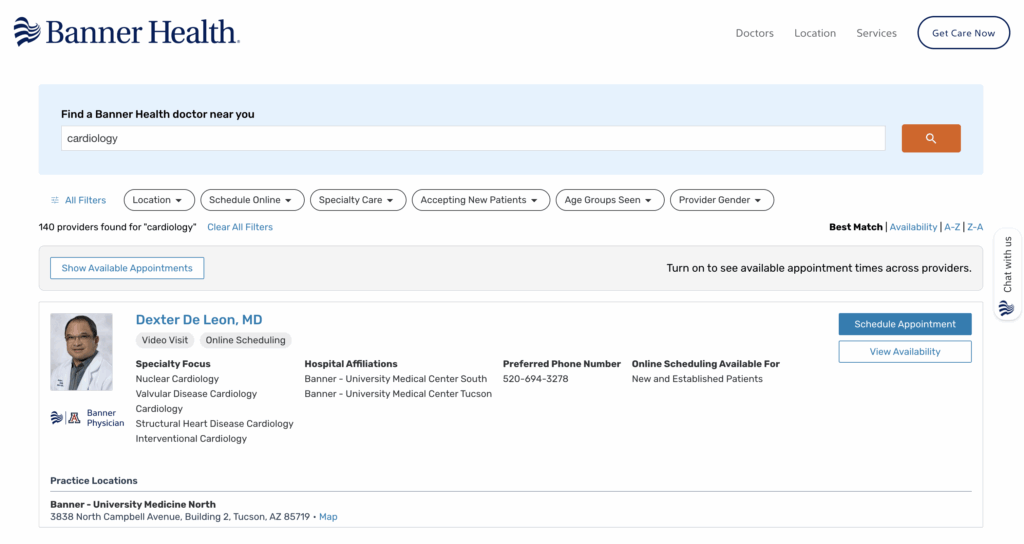Open Location in top navigation

coord(814,33)
